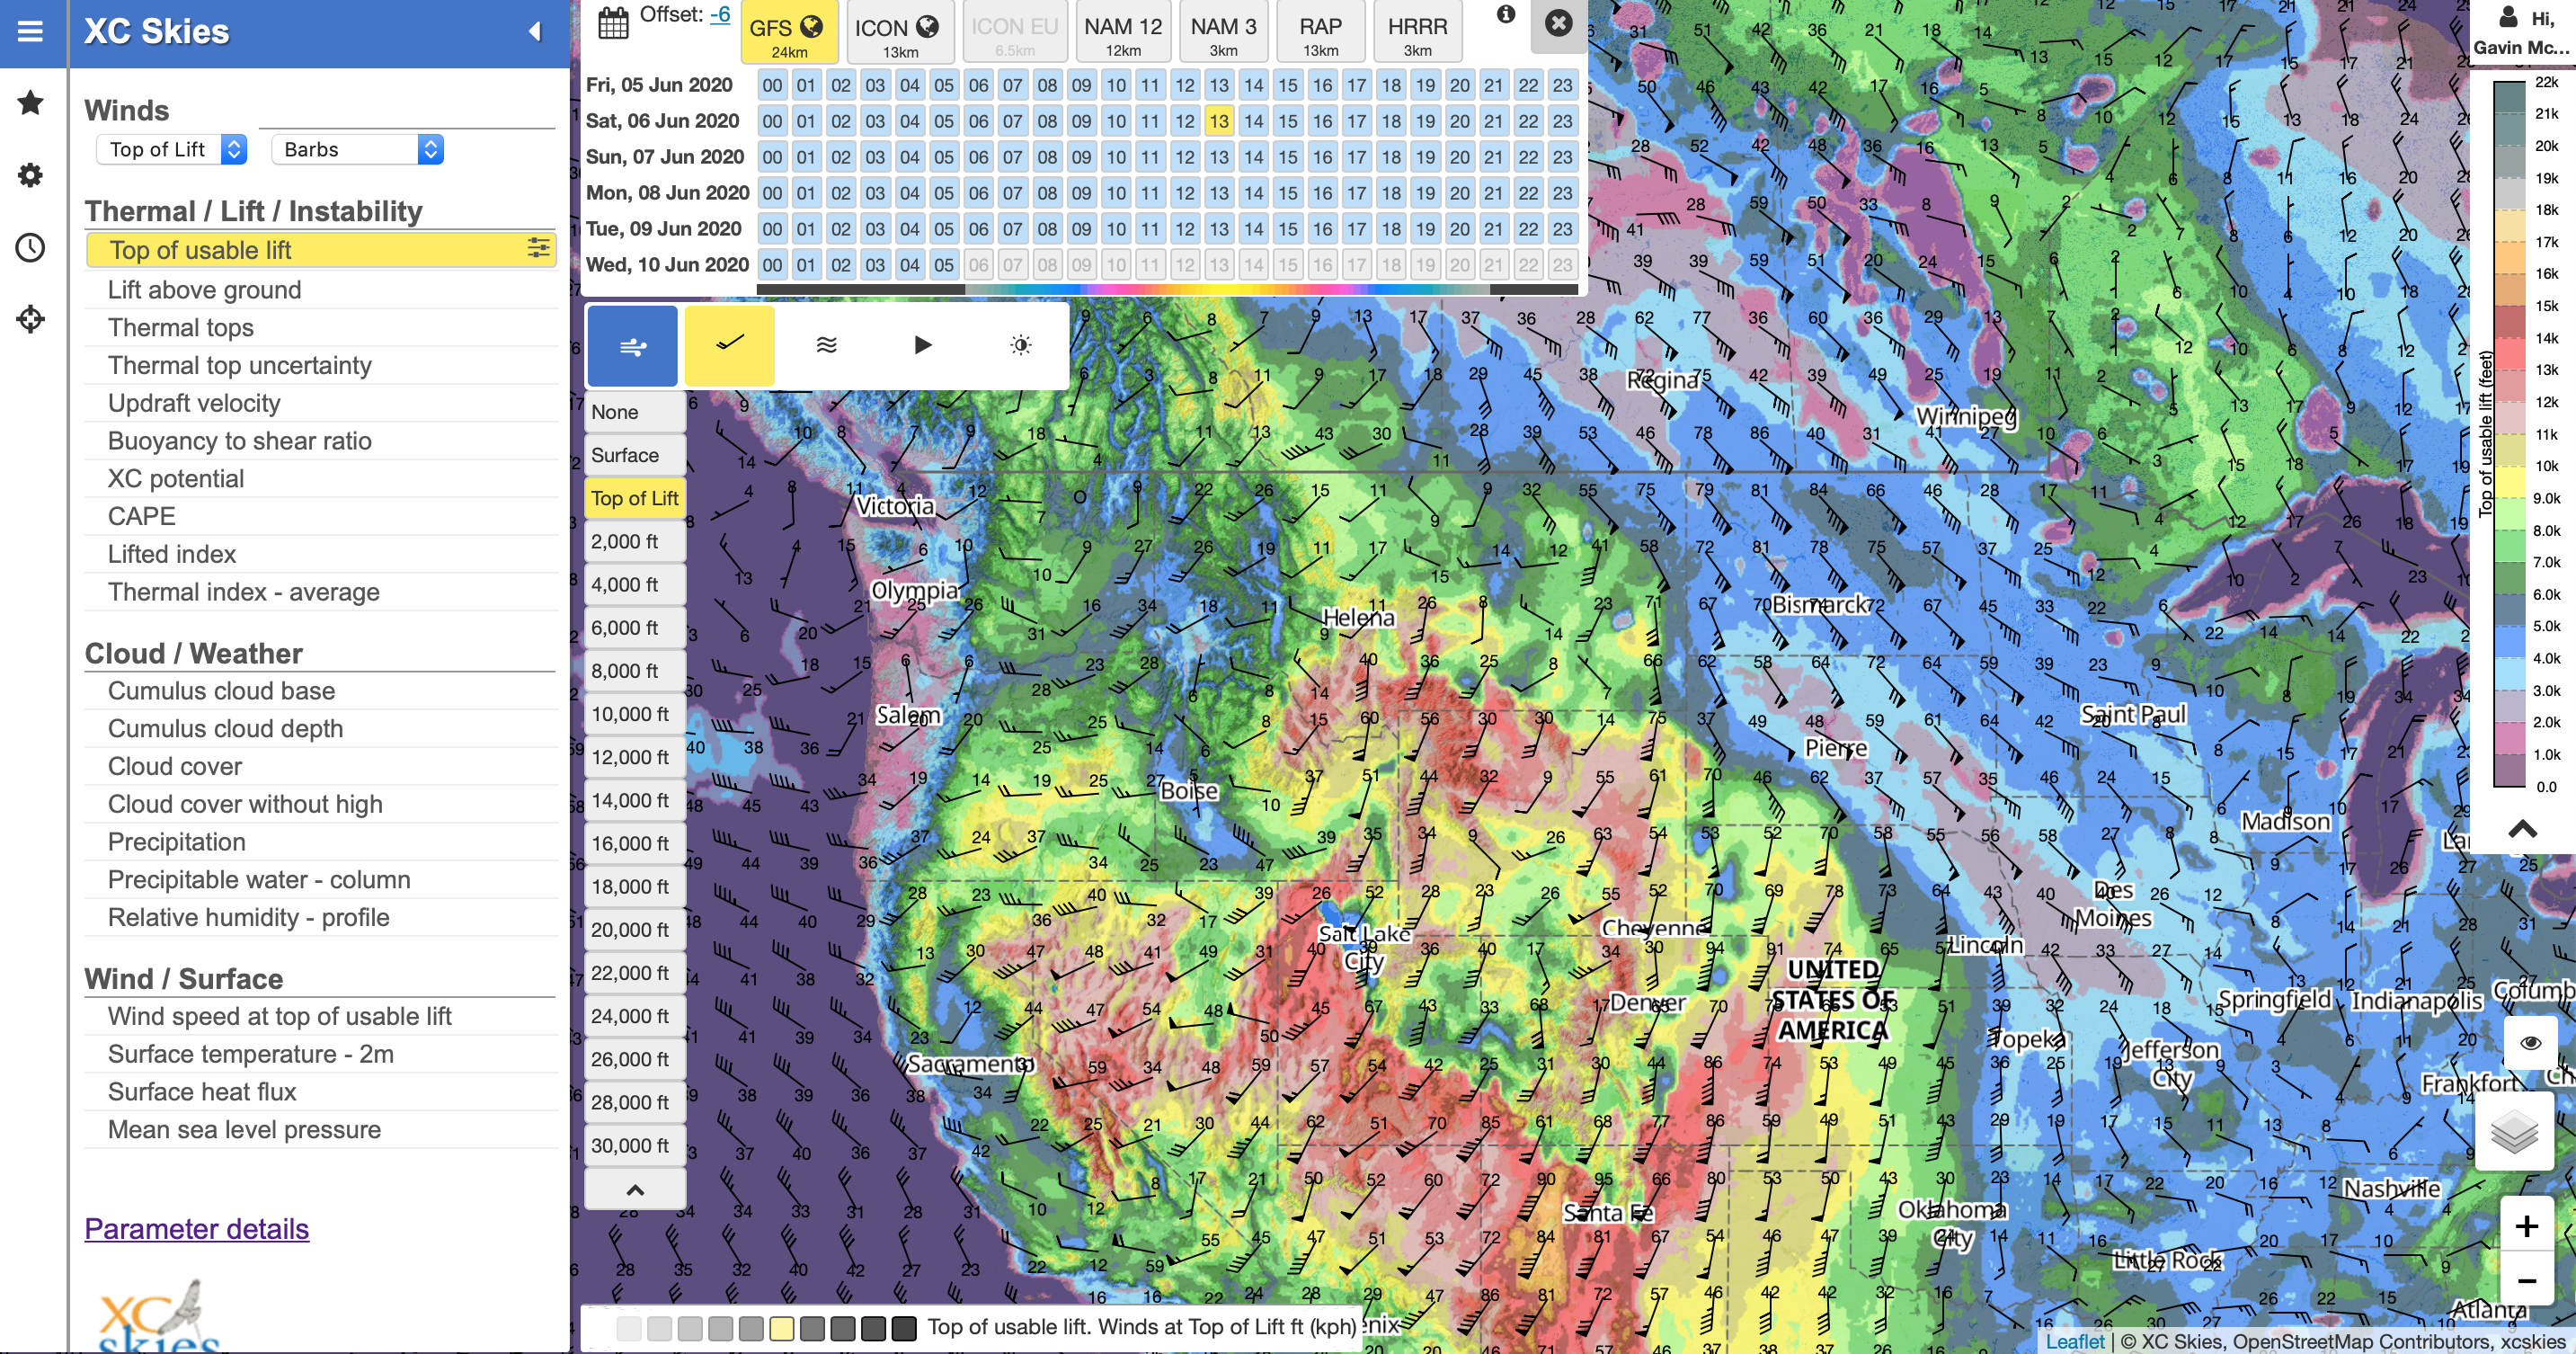Open the calendar date picker icon

point(613,23)
